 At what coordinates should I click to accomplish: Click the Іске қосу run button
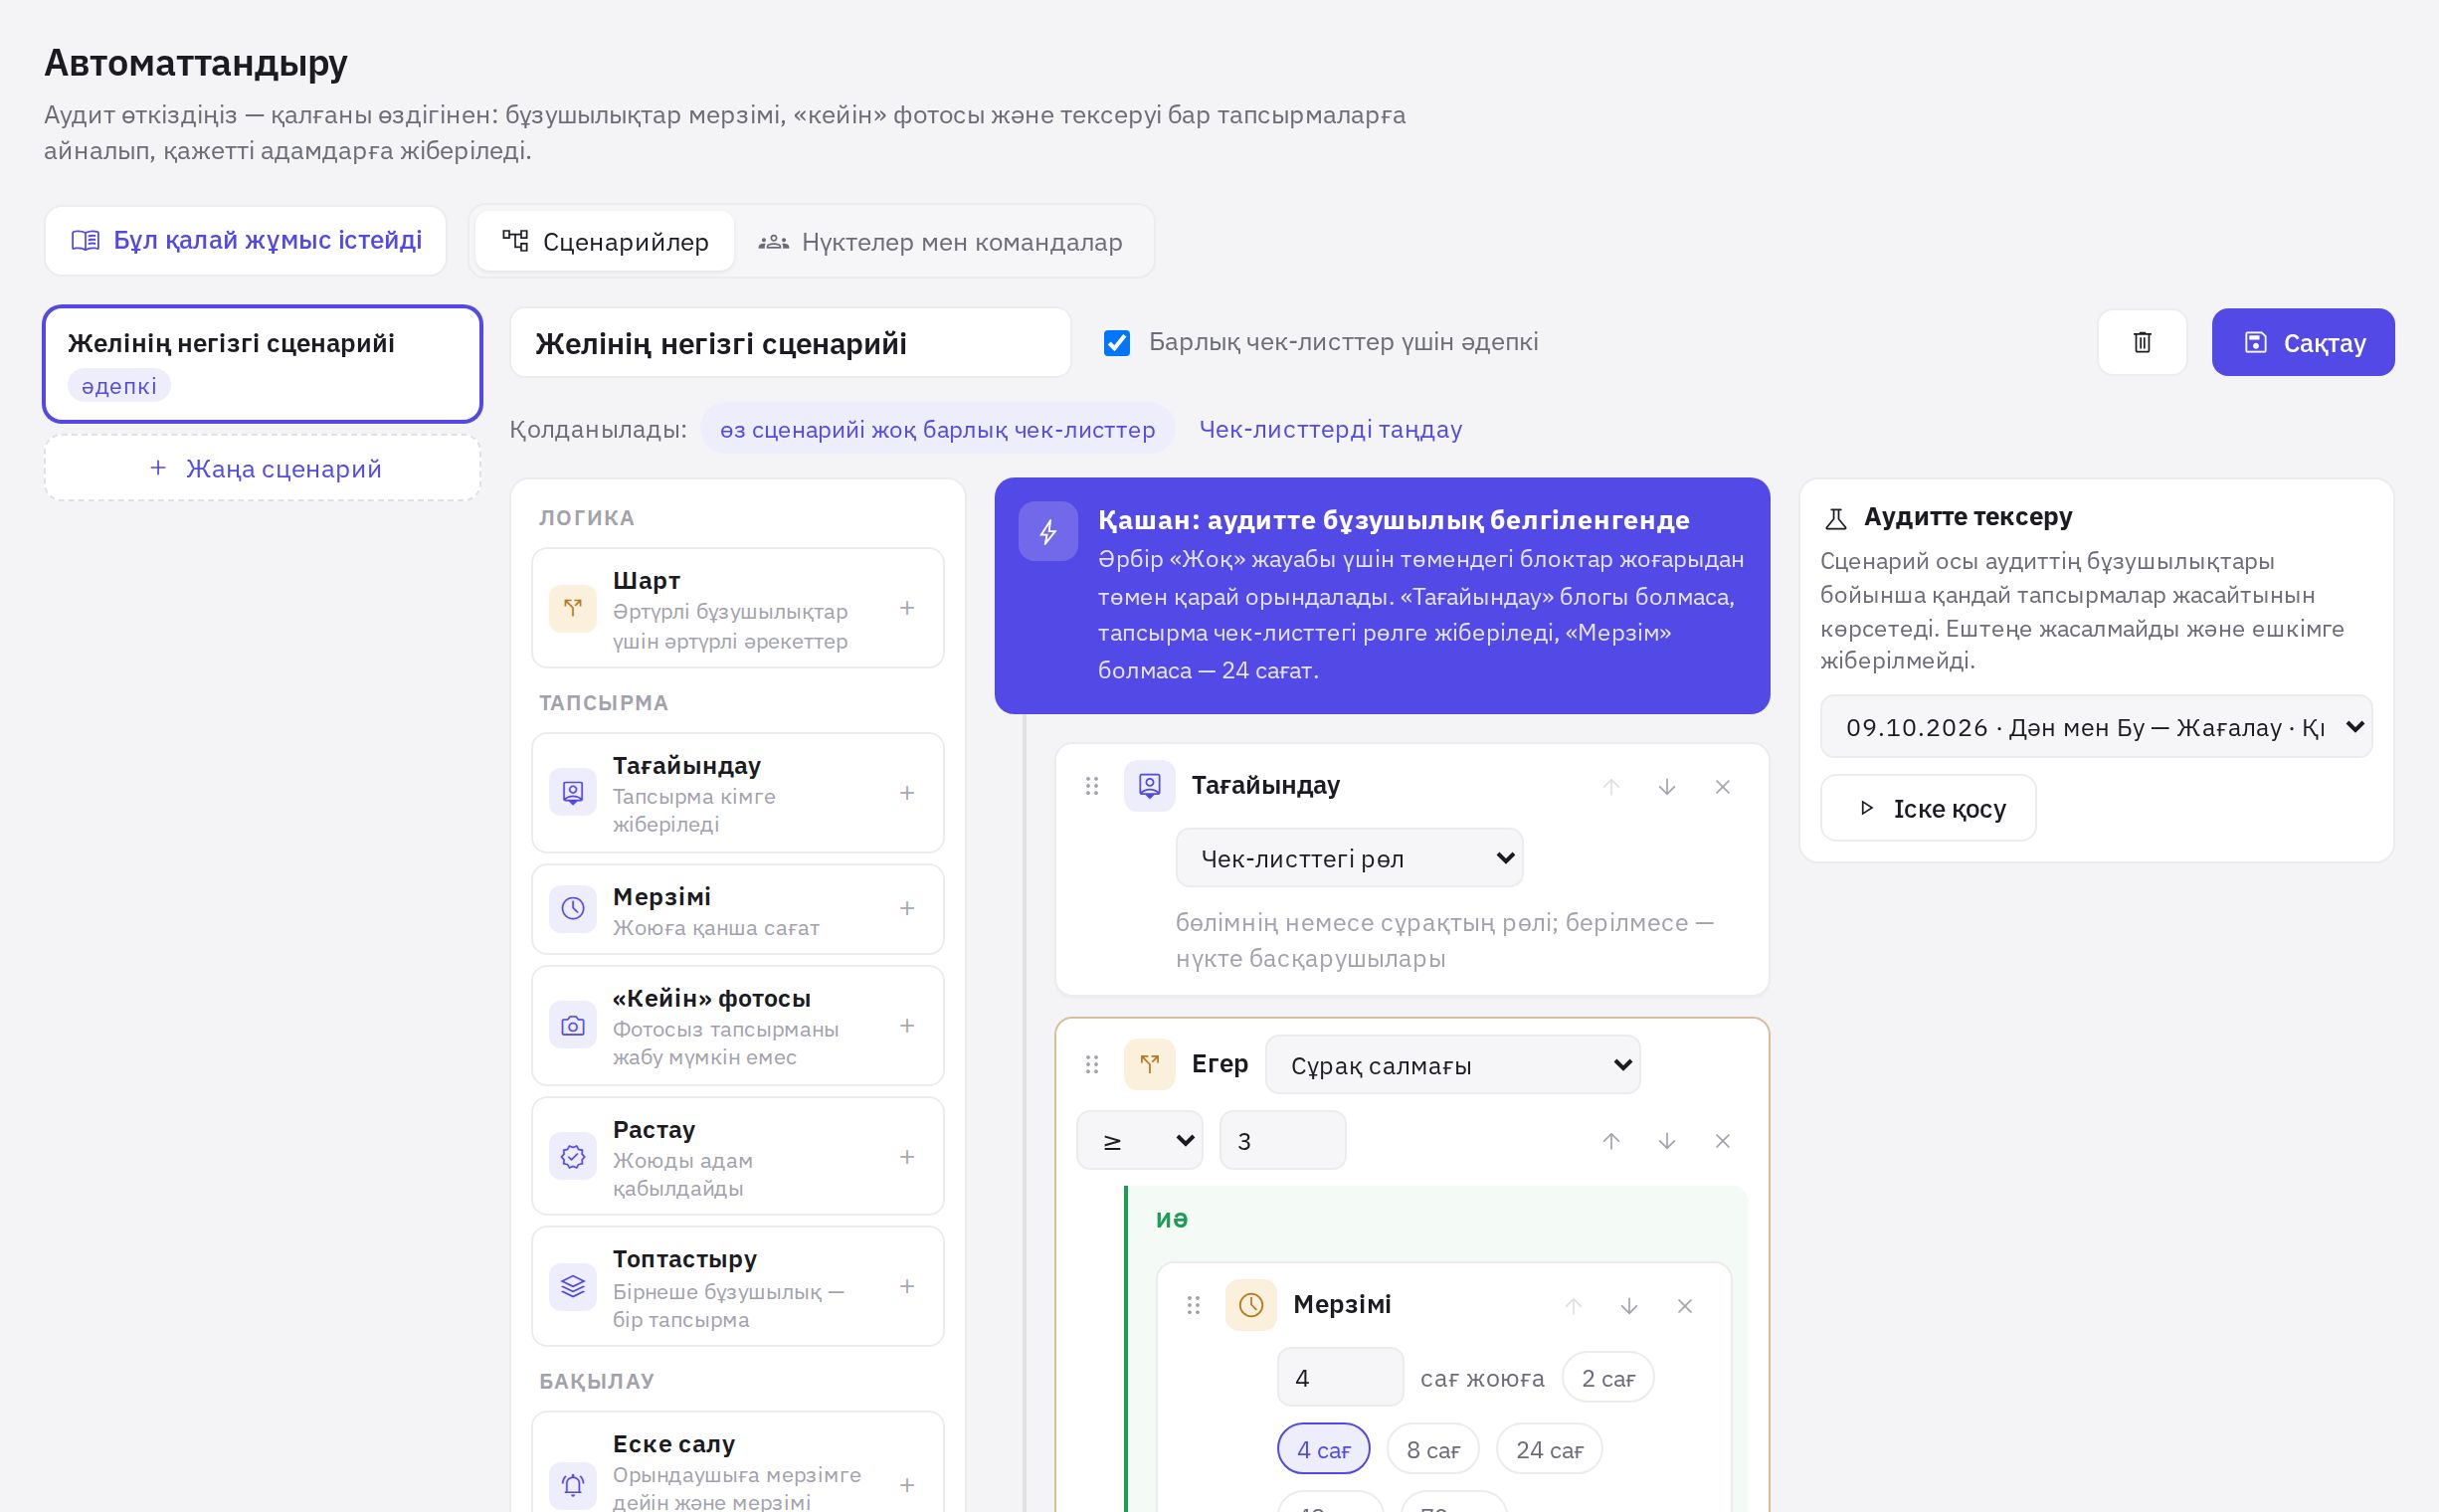1927,808
